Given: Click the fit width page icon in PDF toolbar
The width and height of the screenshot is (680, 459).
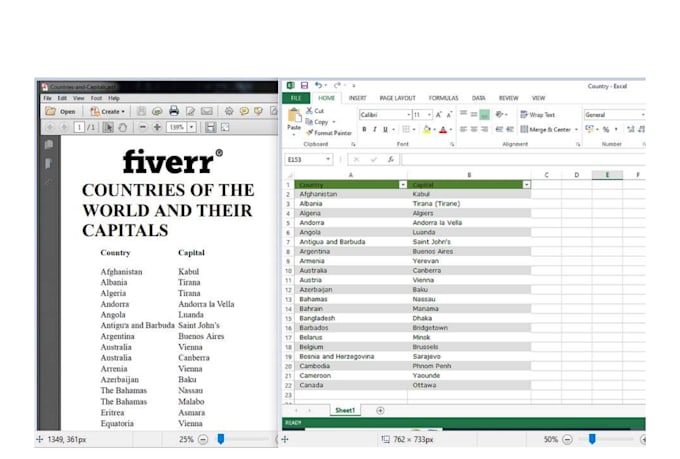Looking at the screenshot, I should coord(210,127).
